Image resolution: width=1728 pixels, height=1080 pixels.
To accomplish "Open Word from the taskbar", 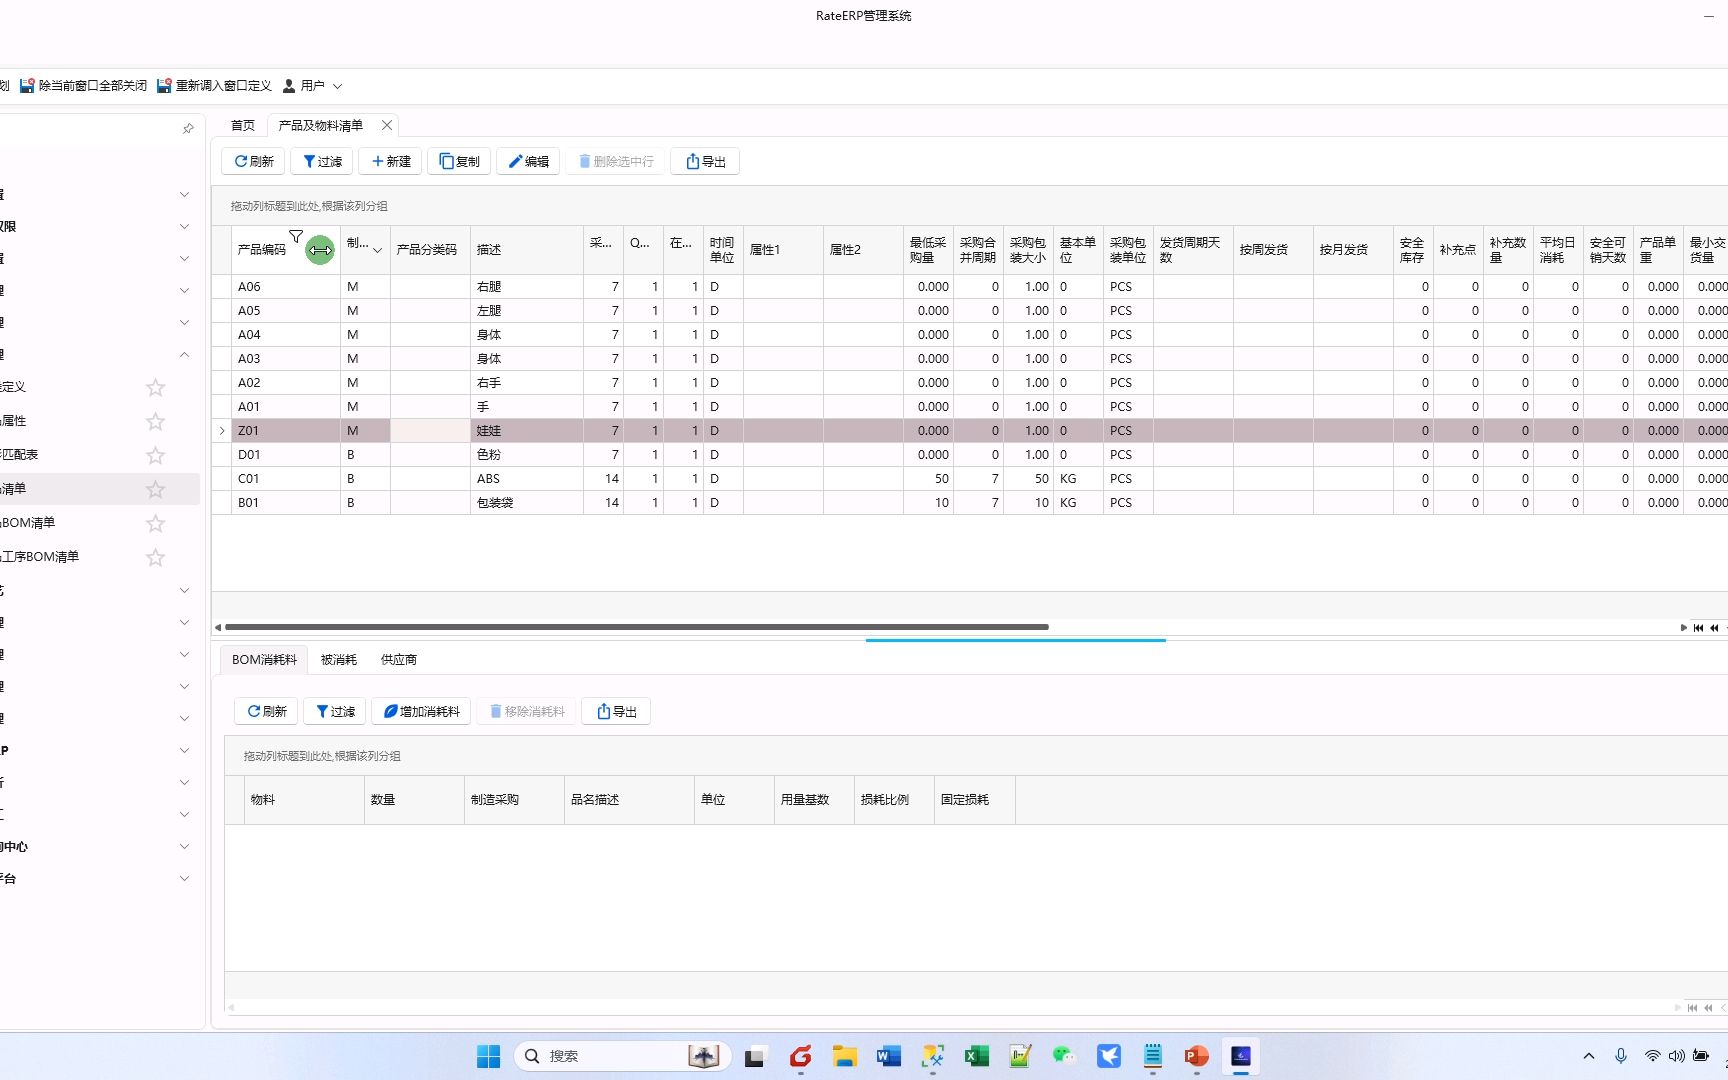I will coord(888,1056).
